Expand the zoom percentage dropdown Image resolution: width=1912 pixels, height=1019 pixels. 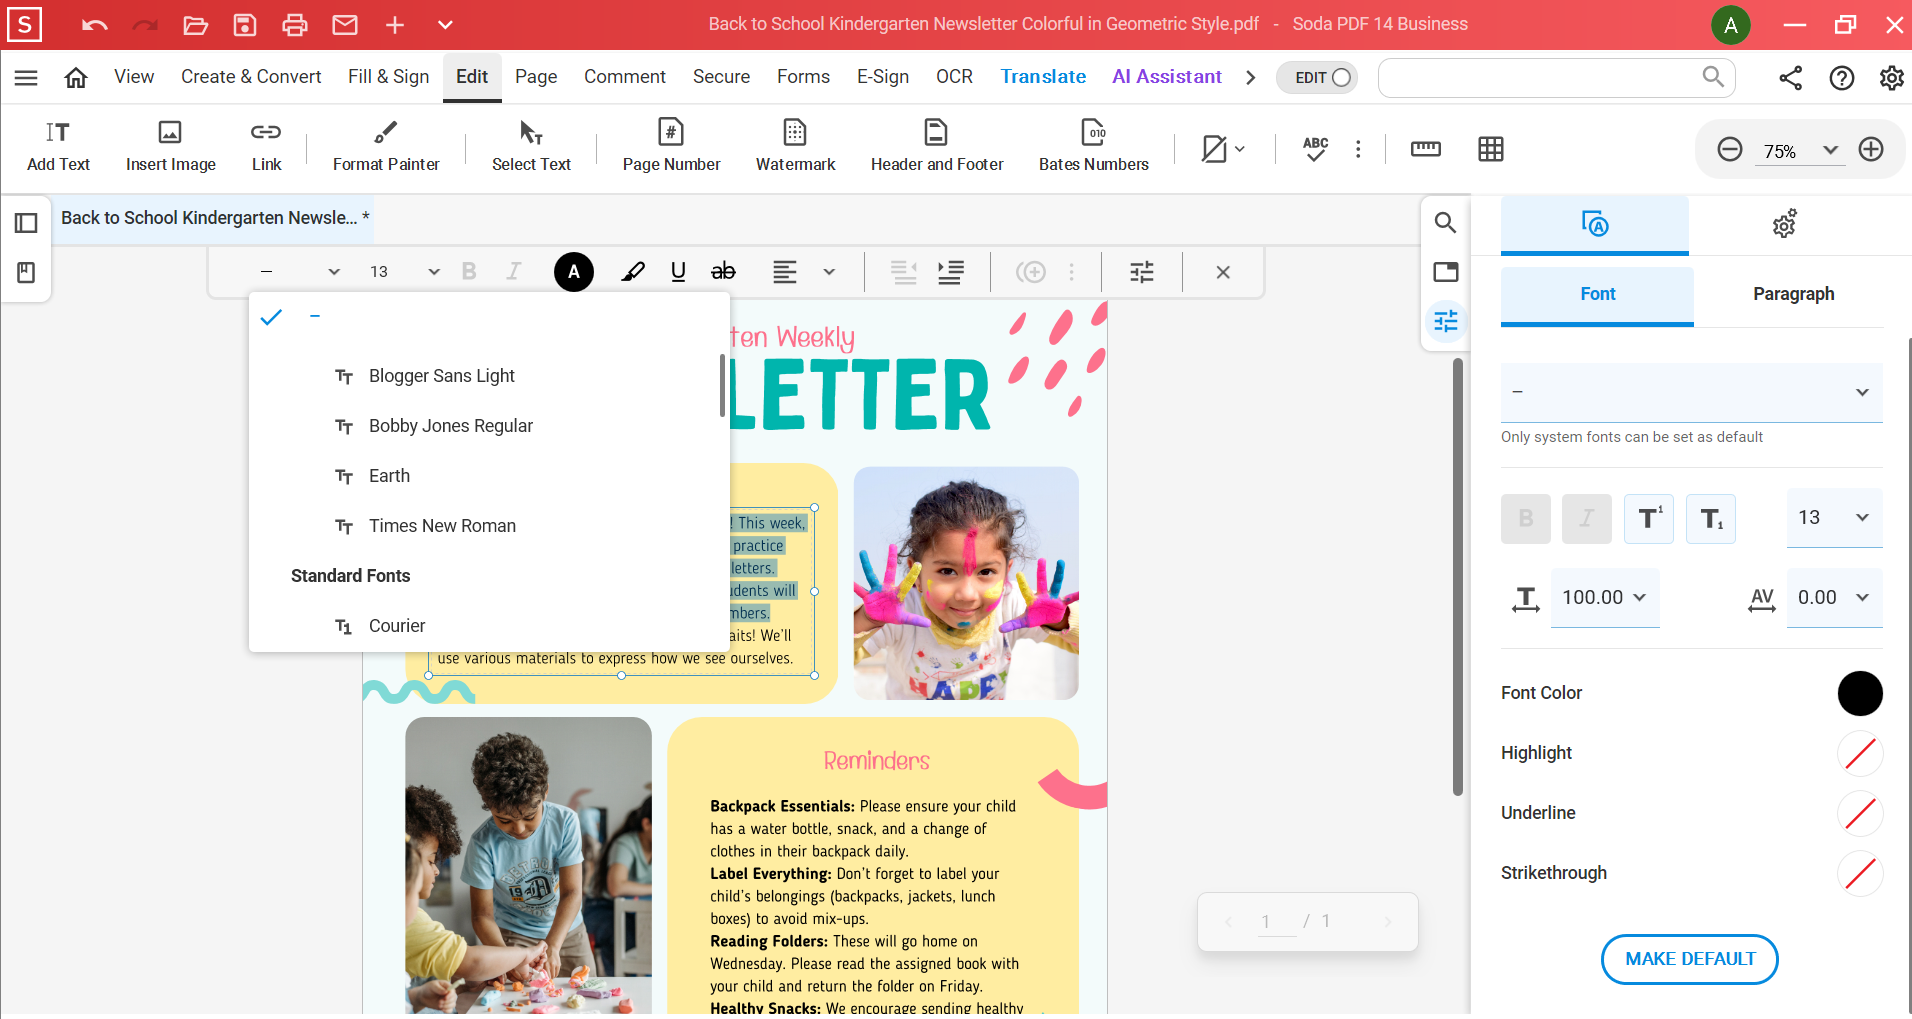[1830, 150]
